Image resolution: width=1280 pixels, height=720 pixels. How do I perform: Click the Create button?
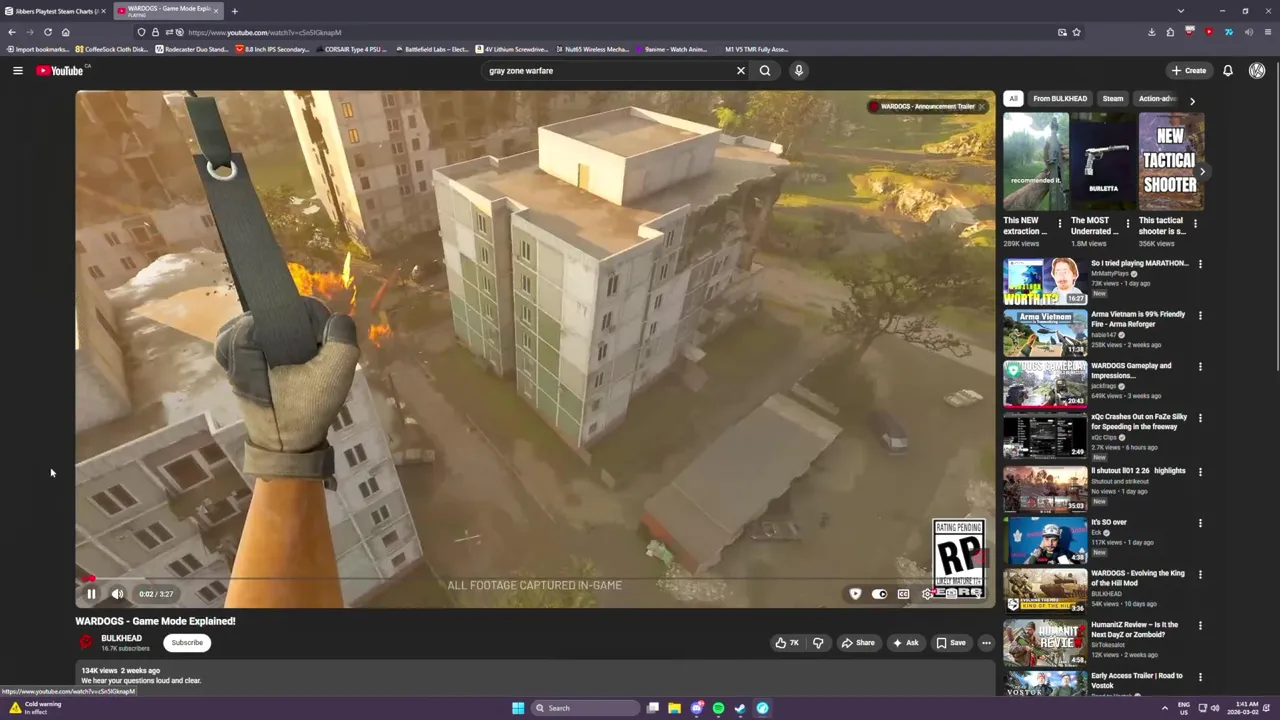pyautogui.click(x=1189, y=70)
